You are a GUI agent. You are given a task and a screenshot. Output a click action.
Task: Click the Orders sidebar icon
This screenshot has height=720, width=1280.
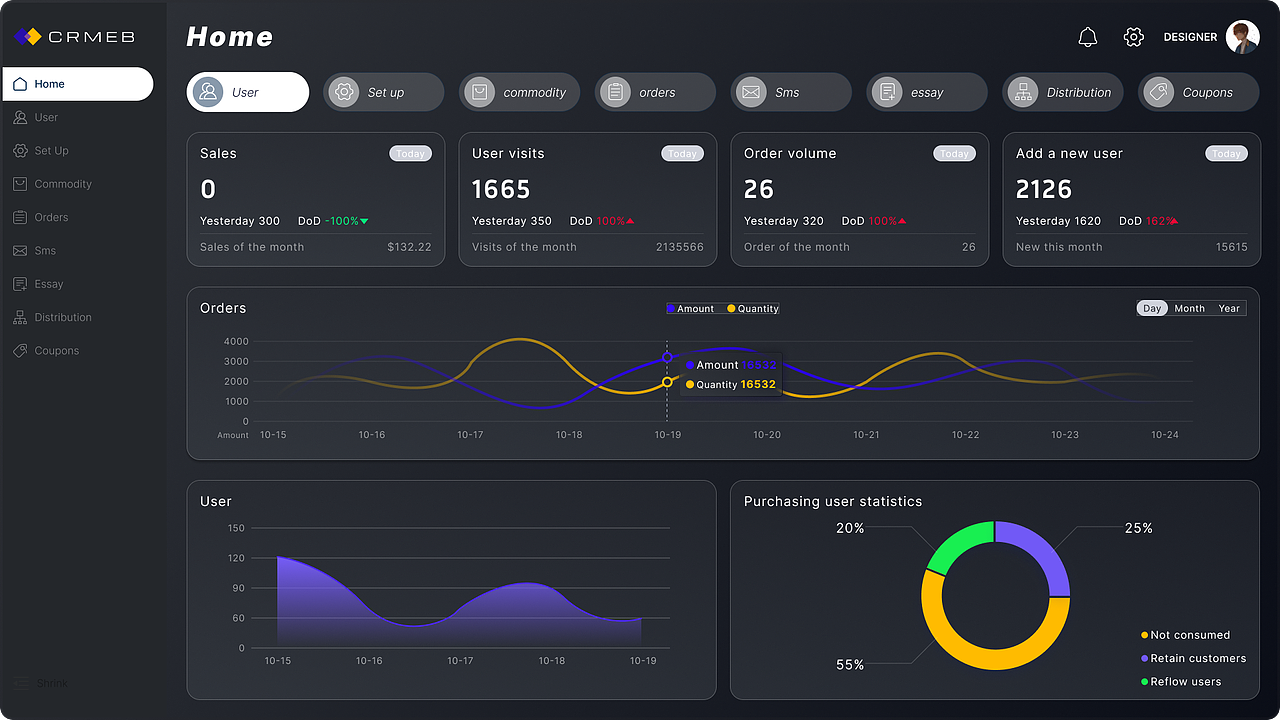tap(20, 217)
